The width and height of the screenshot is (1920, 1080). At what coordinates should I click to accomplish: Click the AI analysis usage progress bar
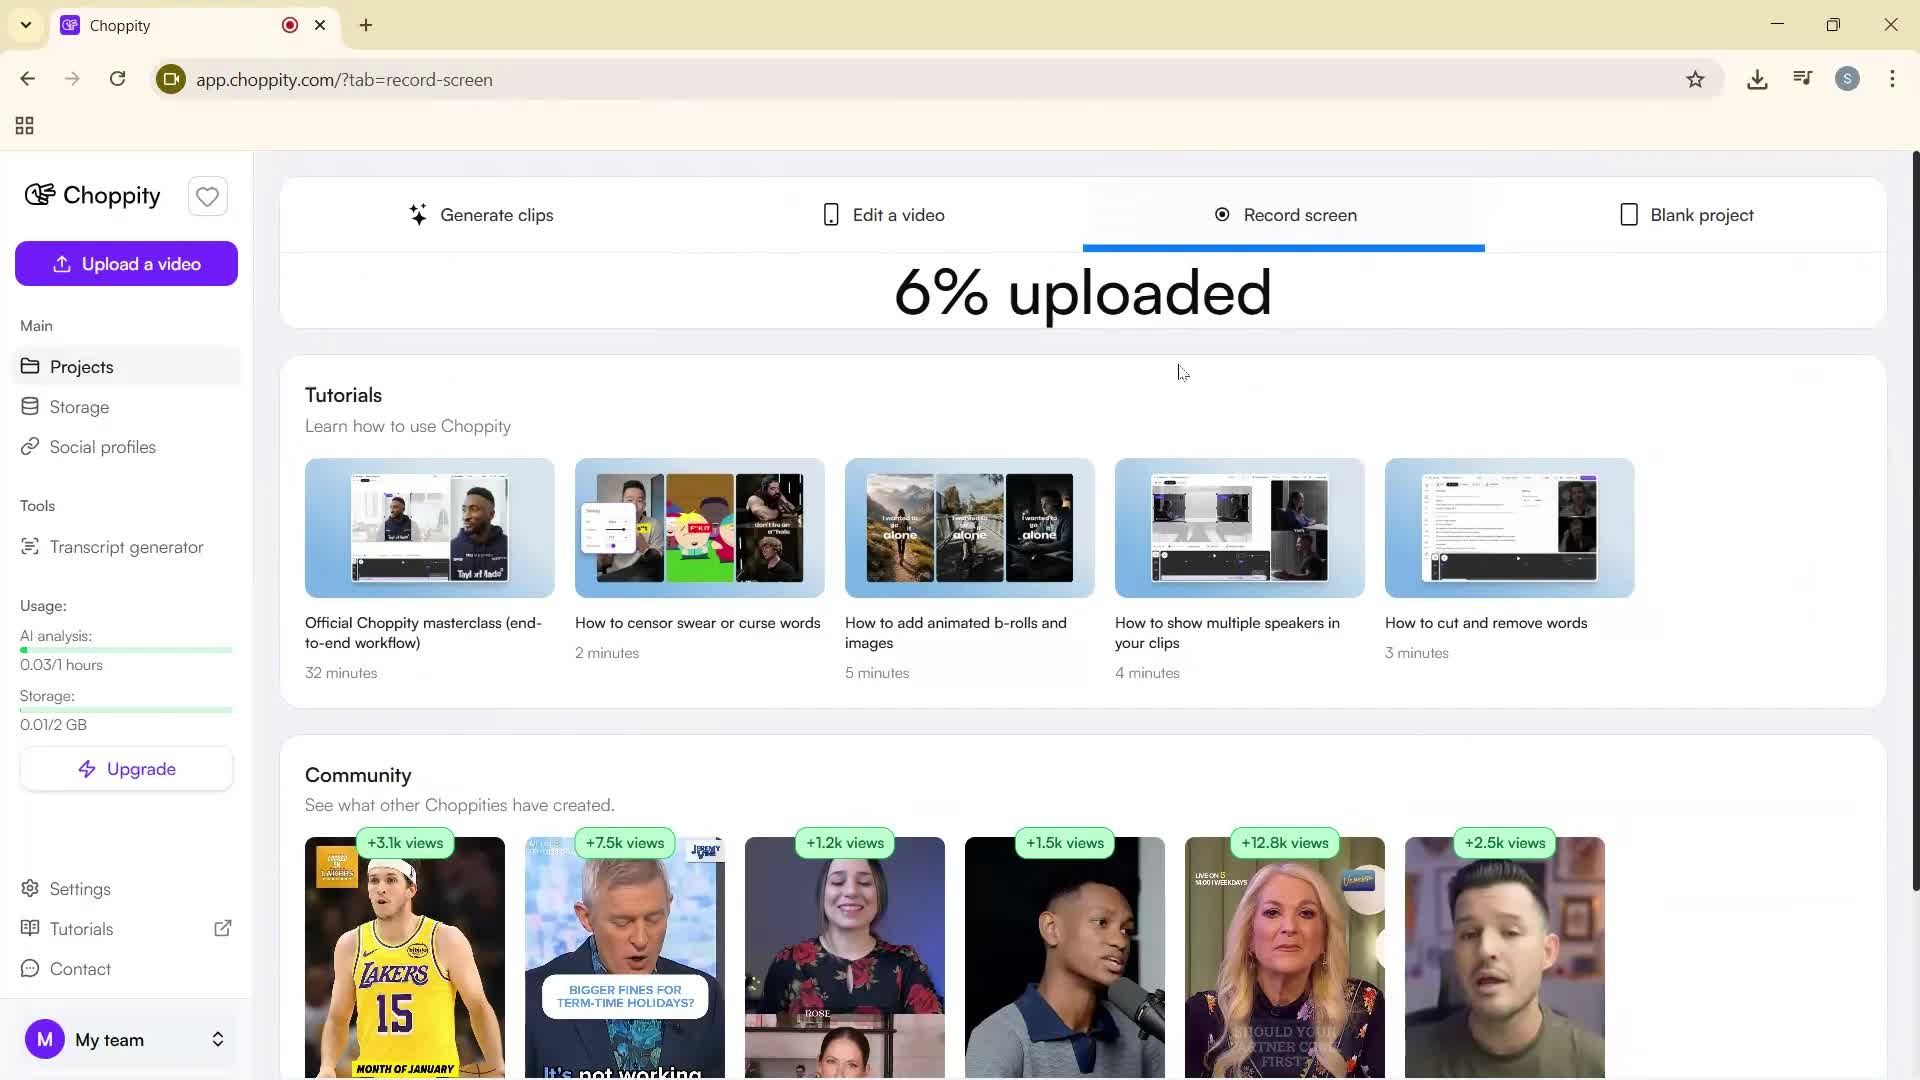pos(126,649)
